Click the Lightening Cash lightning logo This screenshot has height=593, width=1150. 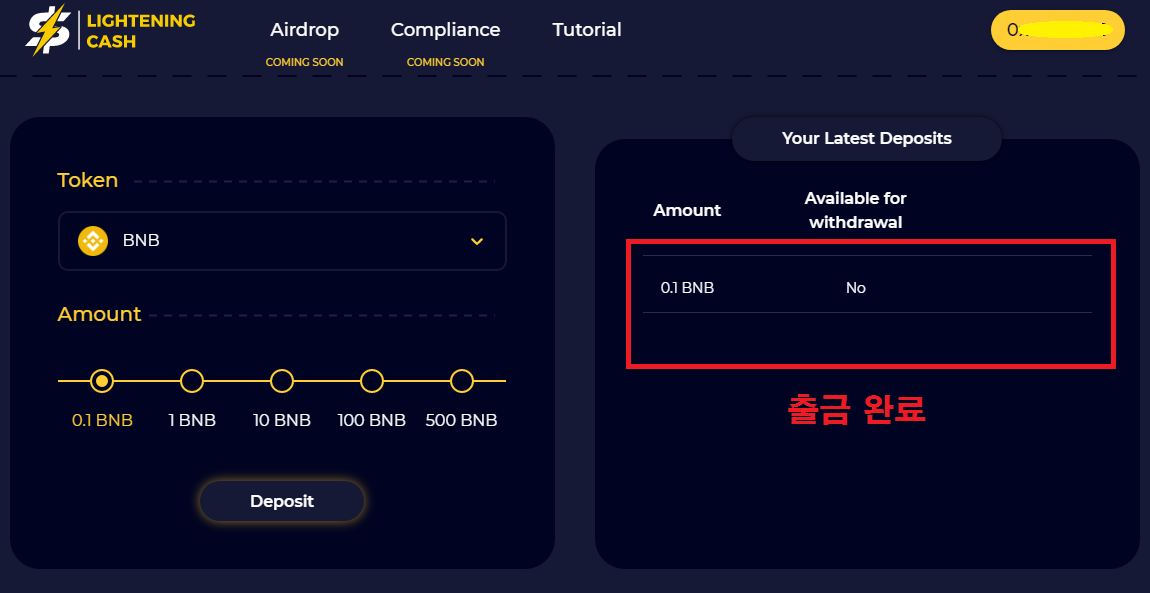tap(48, 30)
